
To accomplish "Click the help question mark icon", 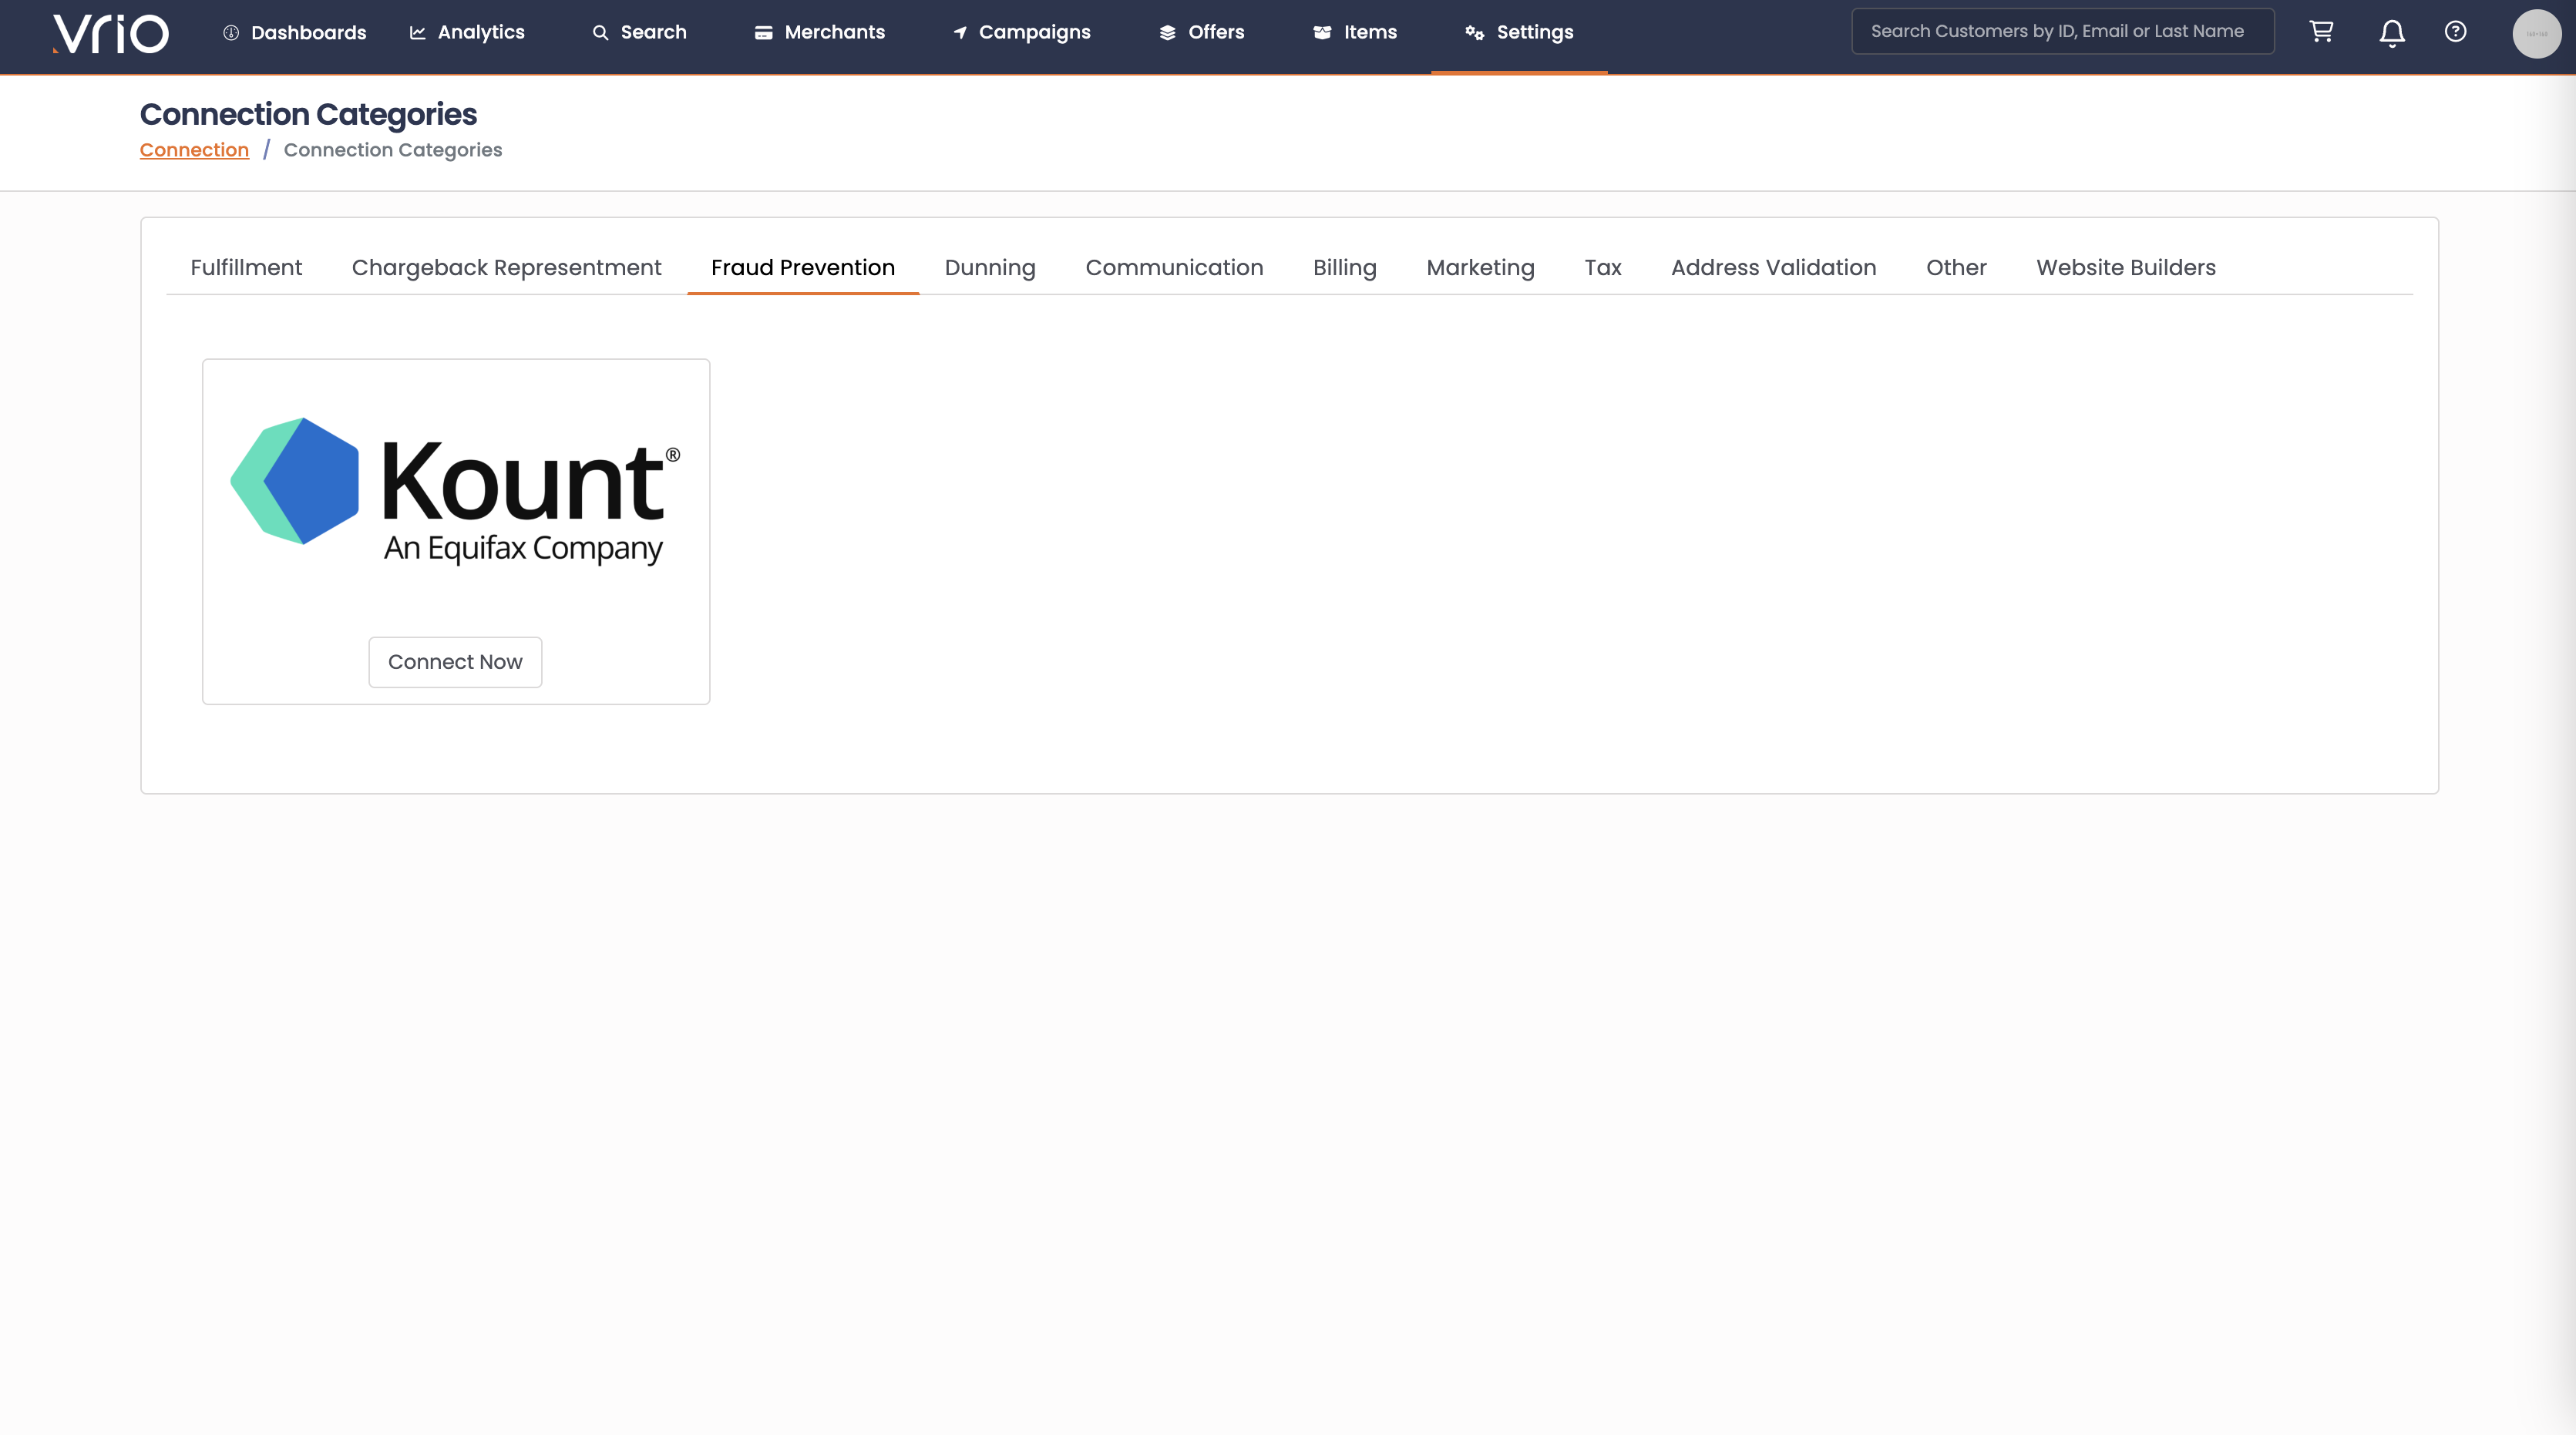I will [x=2455, y=32].
